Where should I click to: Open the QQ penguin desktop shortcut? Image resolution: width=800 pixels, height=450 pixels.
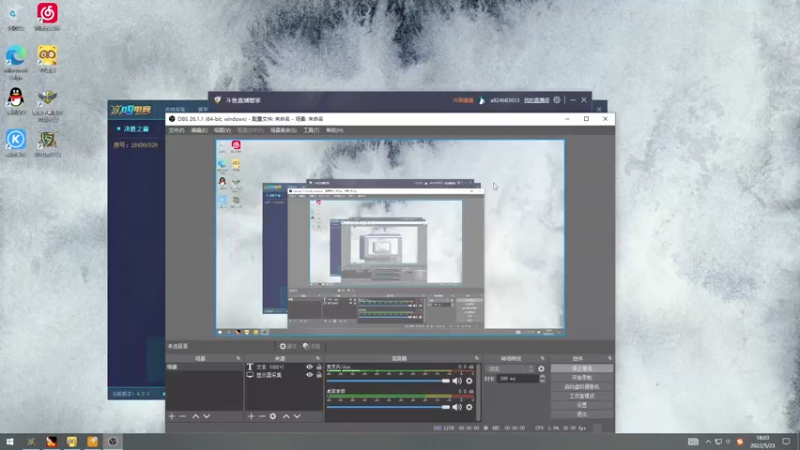(16, 101)
